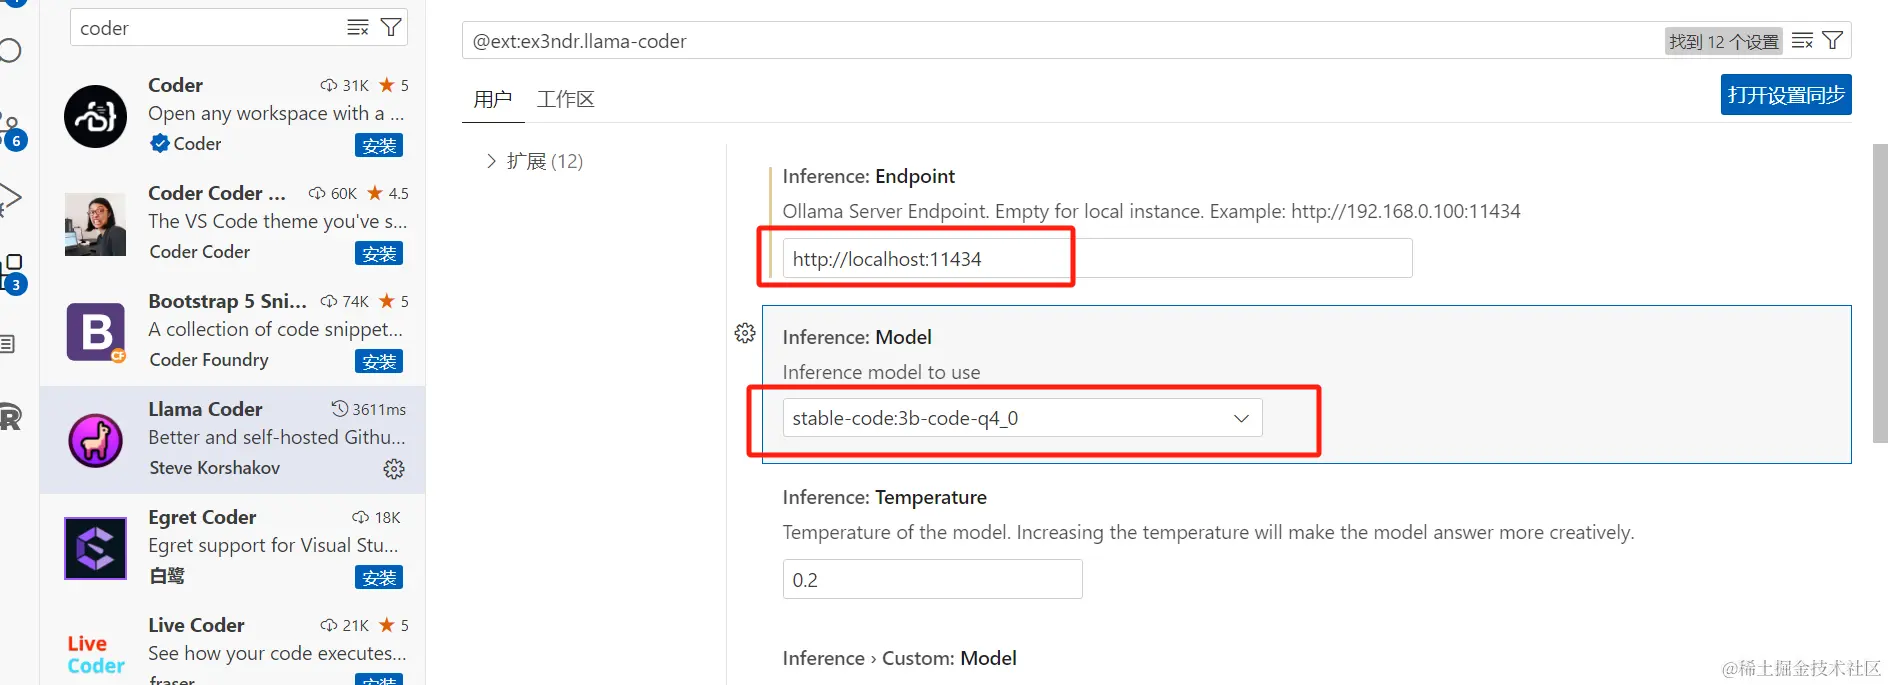Image resolution: width=1888 pixels, height=685 pixels.
Task: Click Egret Coder extension title
Action: pos(202,517)
